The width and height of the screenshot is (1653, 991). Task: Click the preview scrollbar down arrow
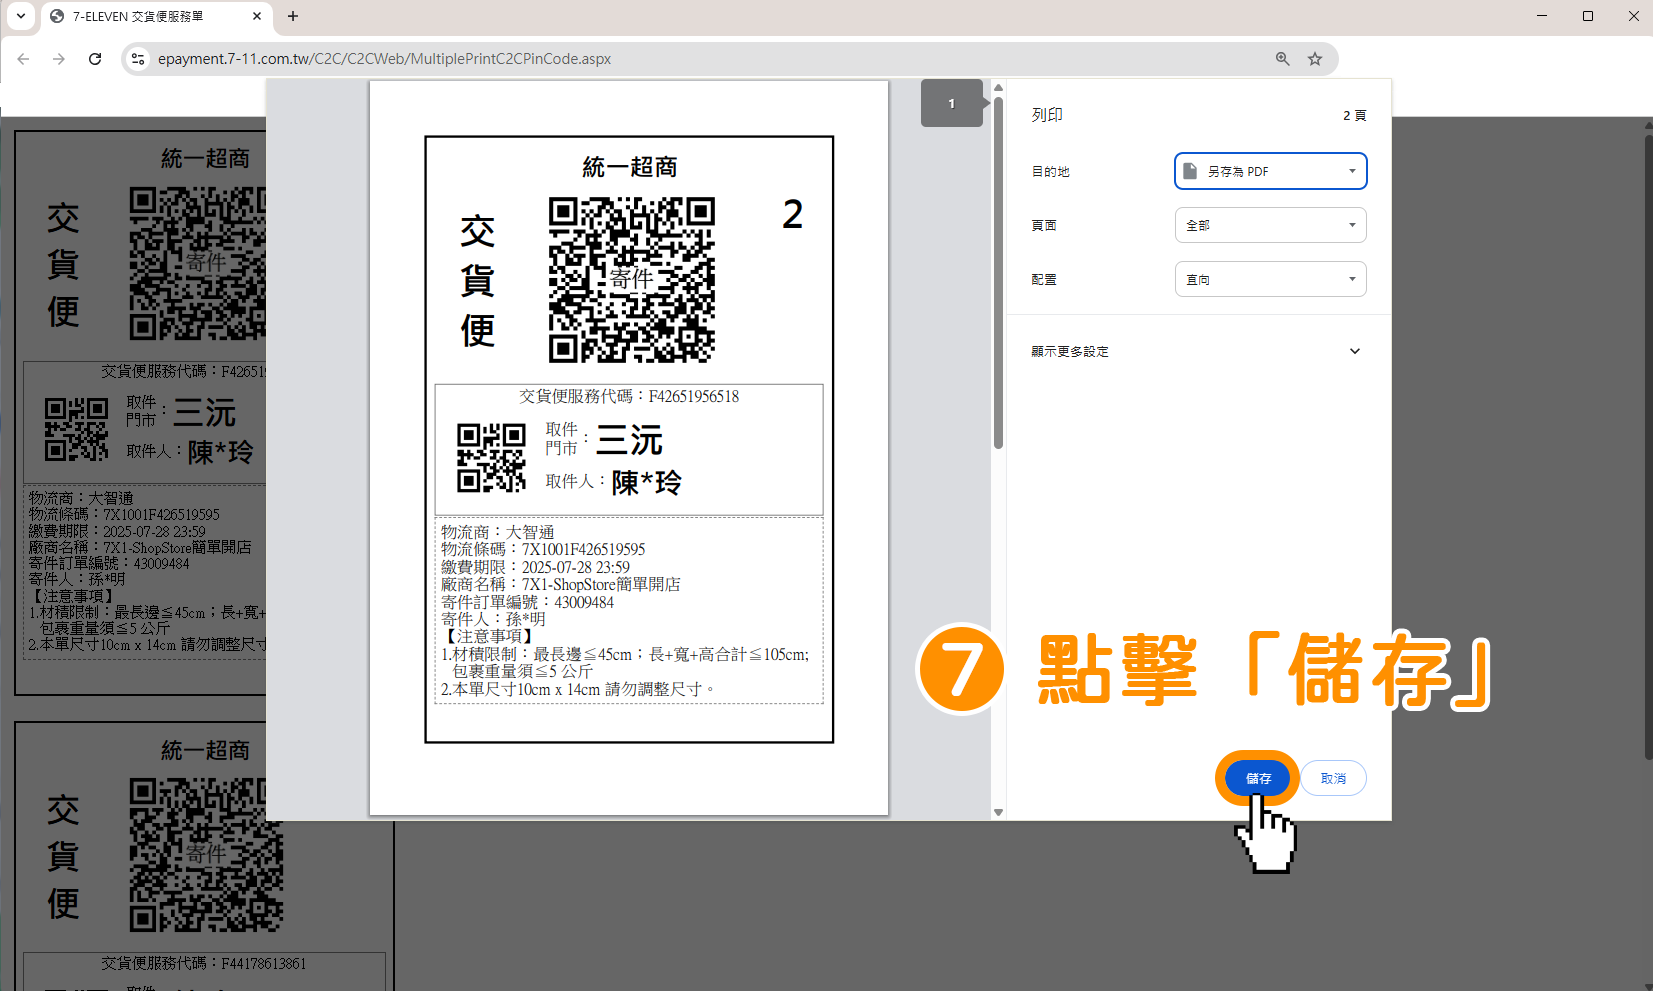998,812
